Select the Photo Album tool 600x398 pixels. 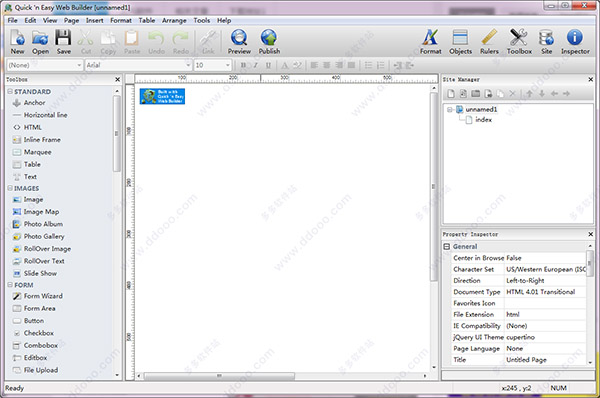38,224
